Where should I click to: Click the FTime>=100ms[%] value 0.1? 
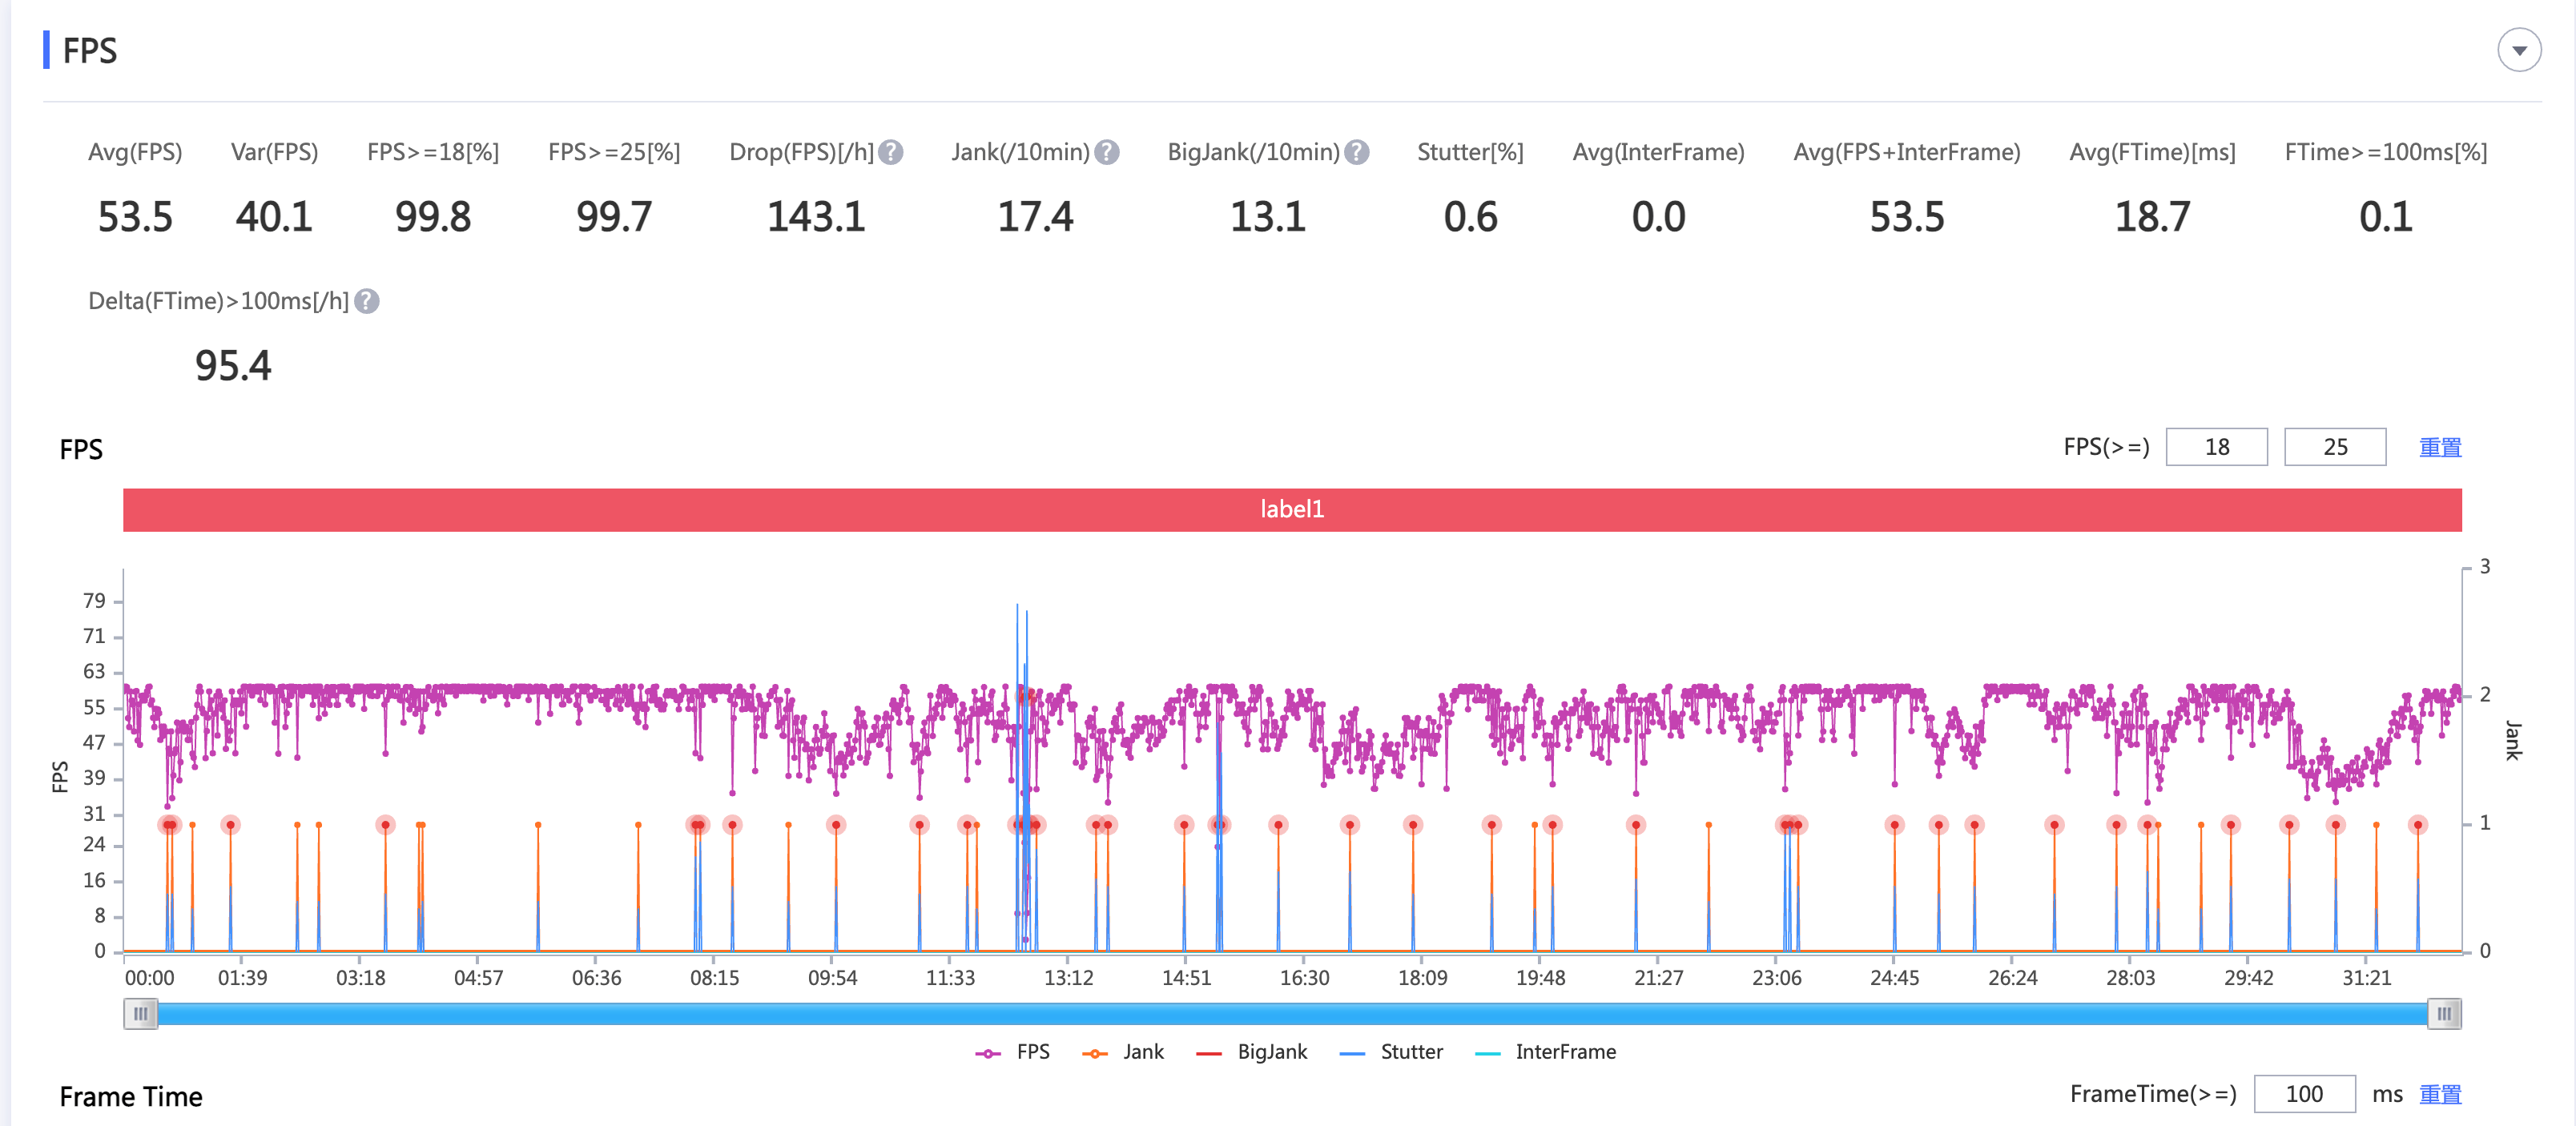pyautogui.click(x=2385, y=217)
